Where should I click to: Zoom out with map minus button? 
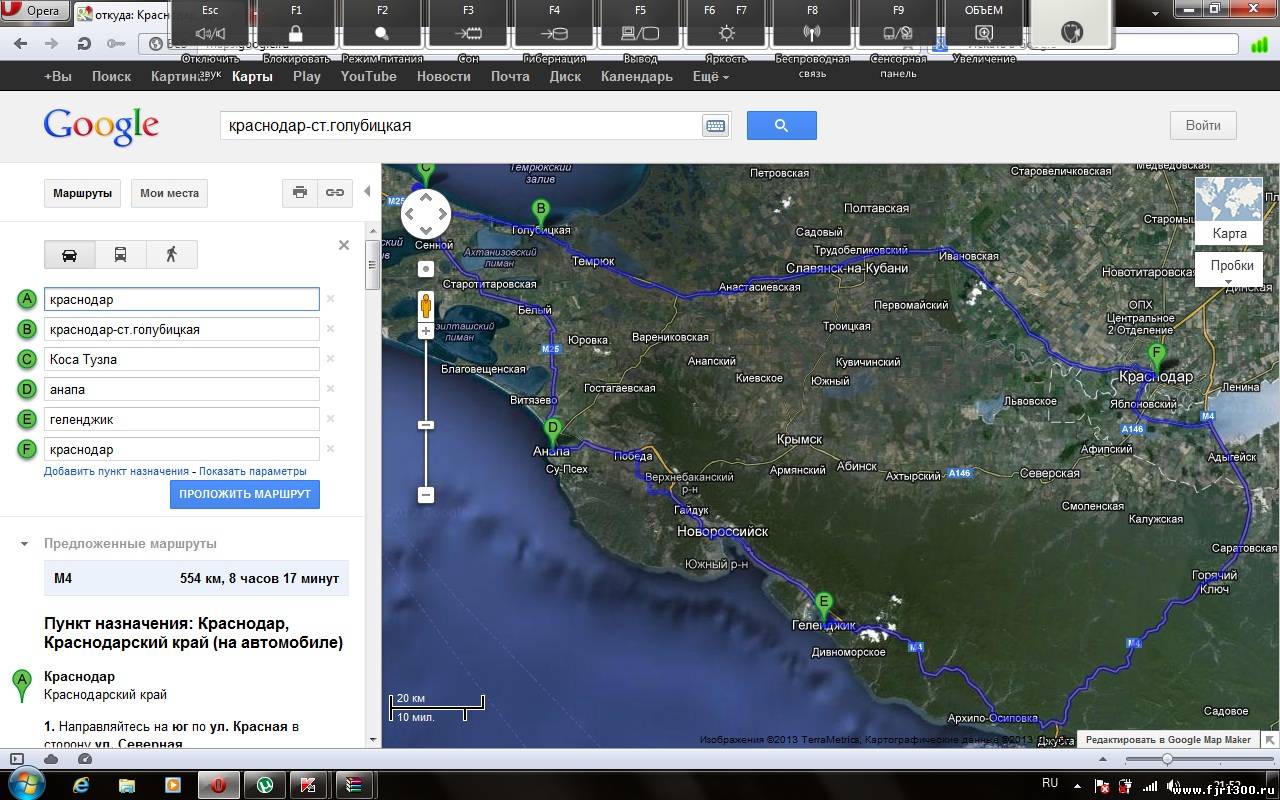(x=426, y=495)
